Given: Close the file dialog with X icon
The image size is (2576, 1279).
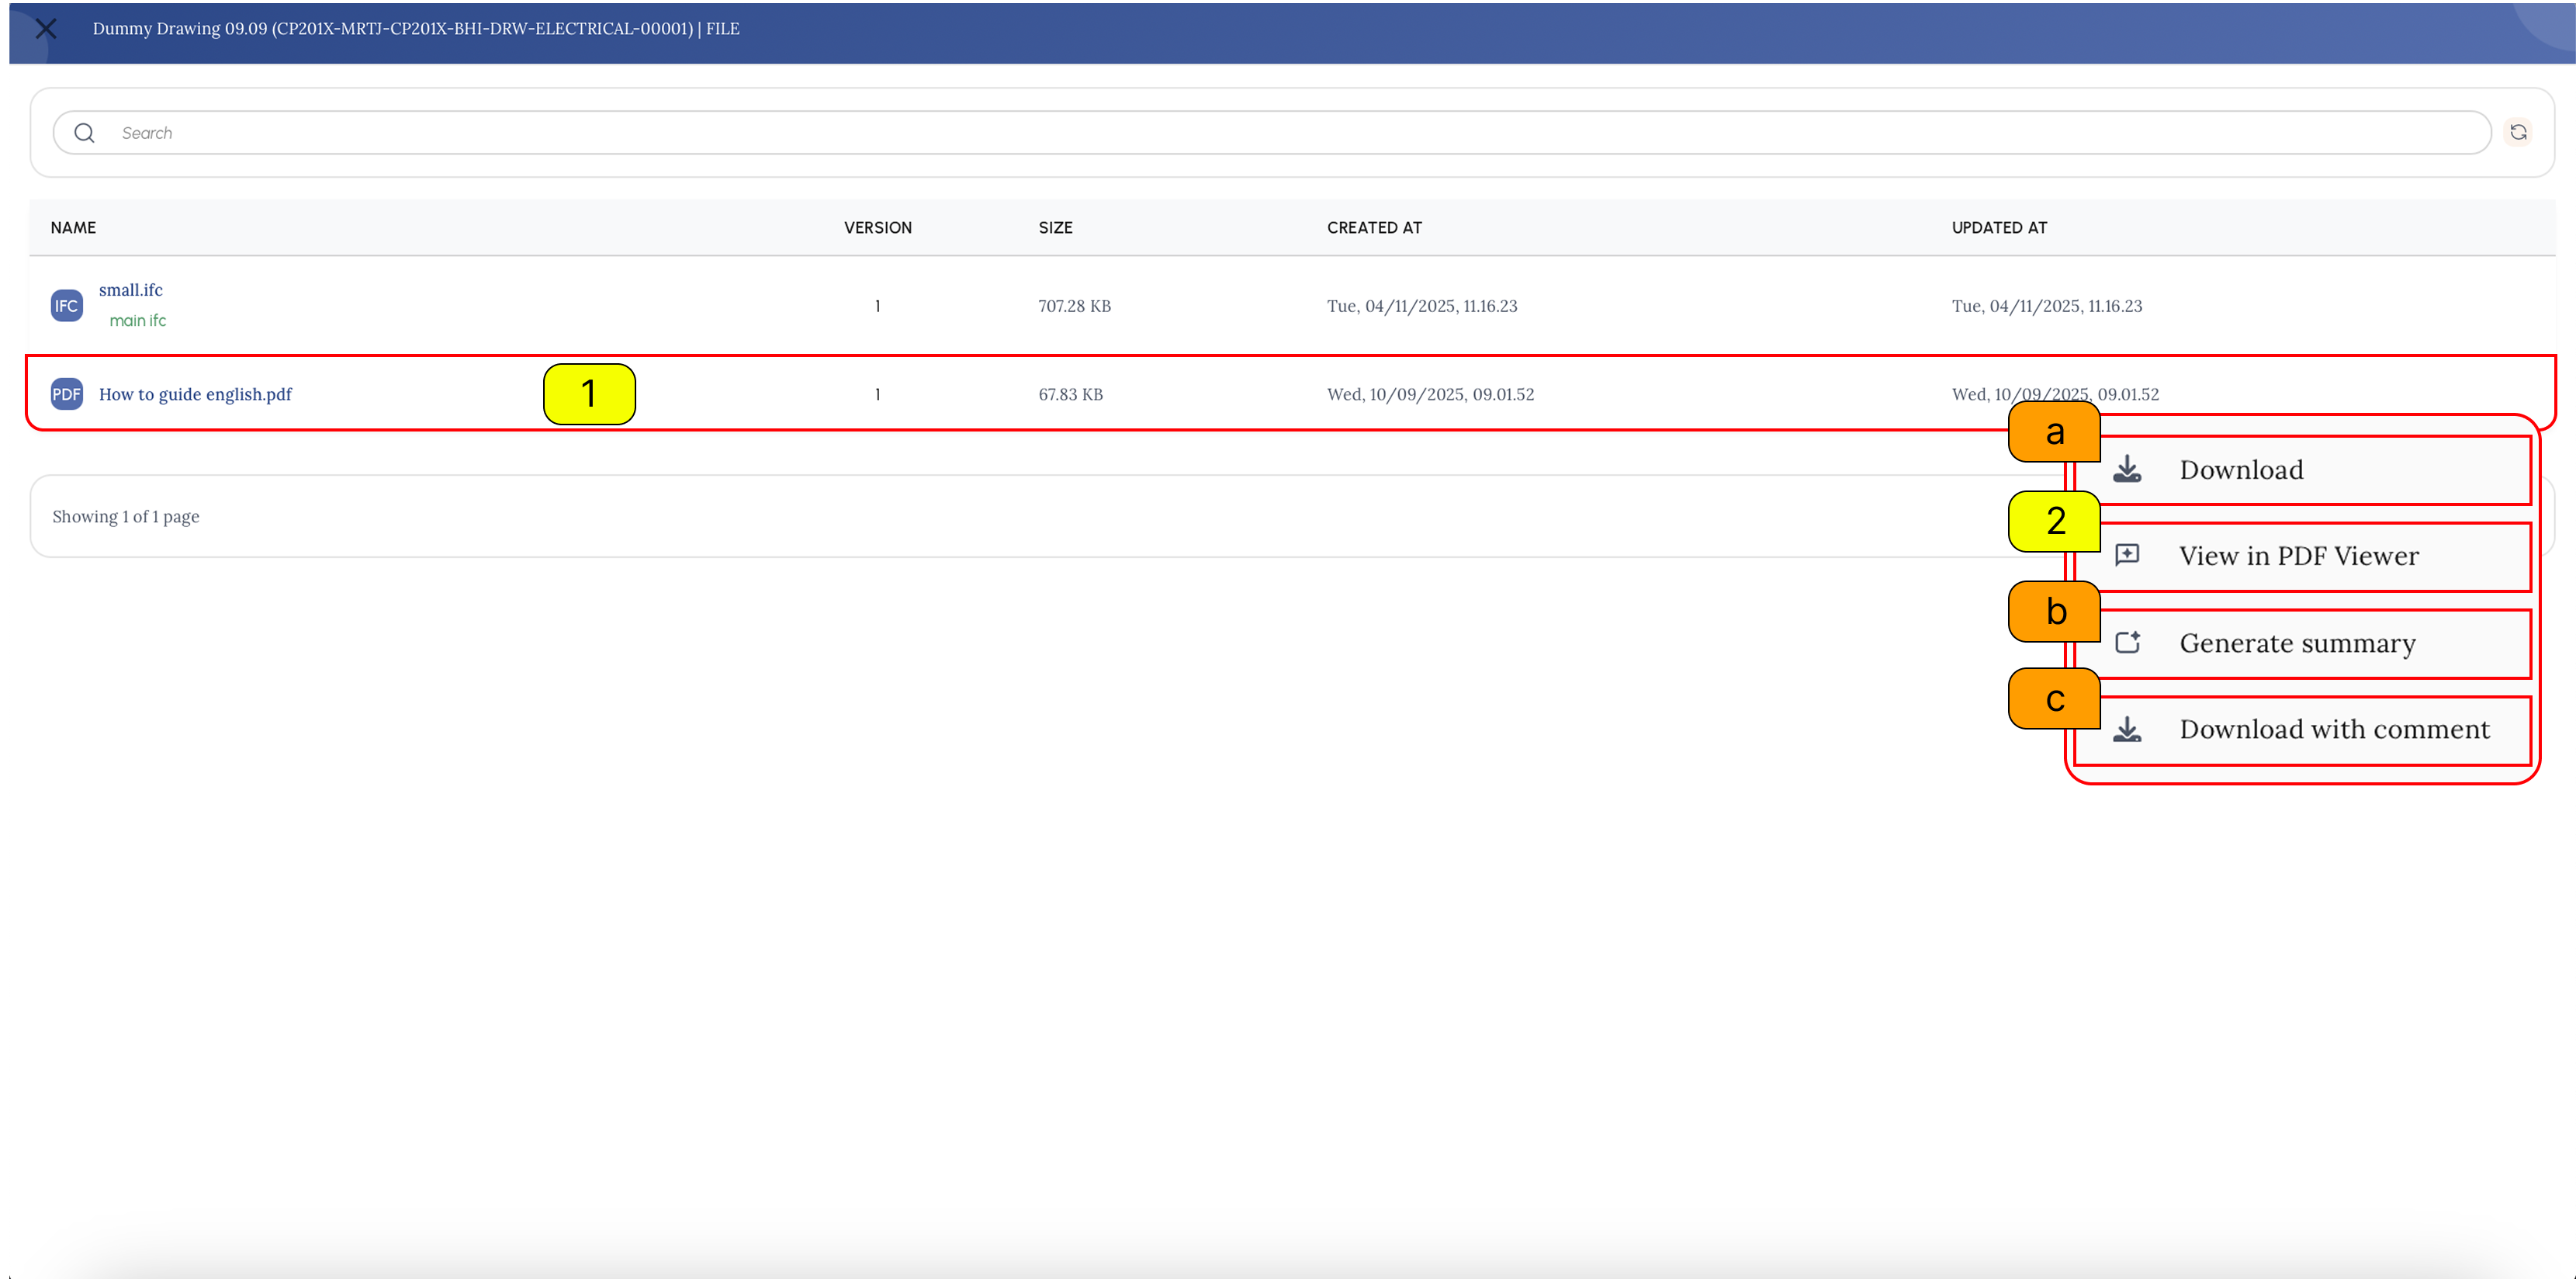Looking at the screenshot, I should 46,29.
